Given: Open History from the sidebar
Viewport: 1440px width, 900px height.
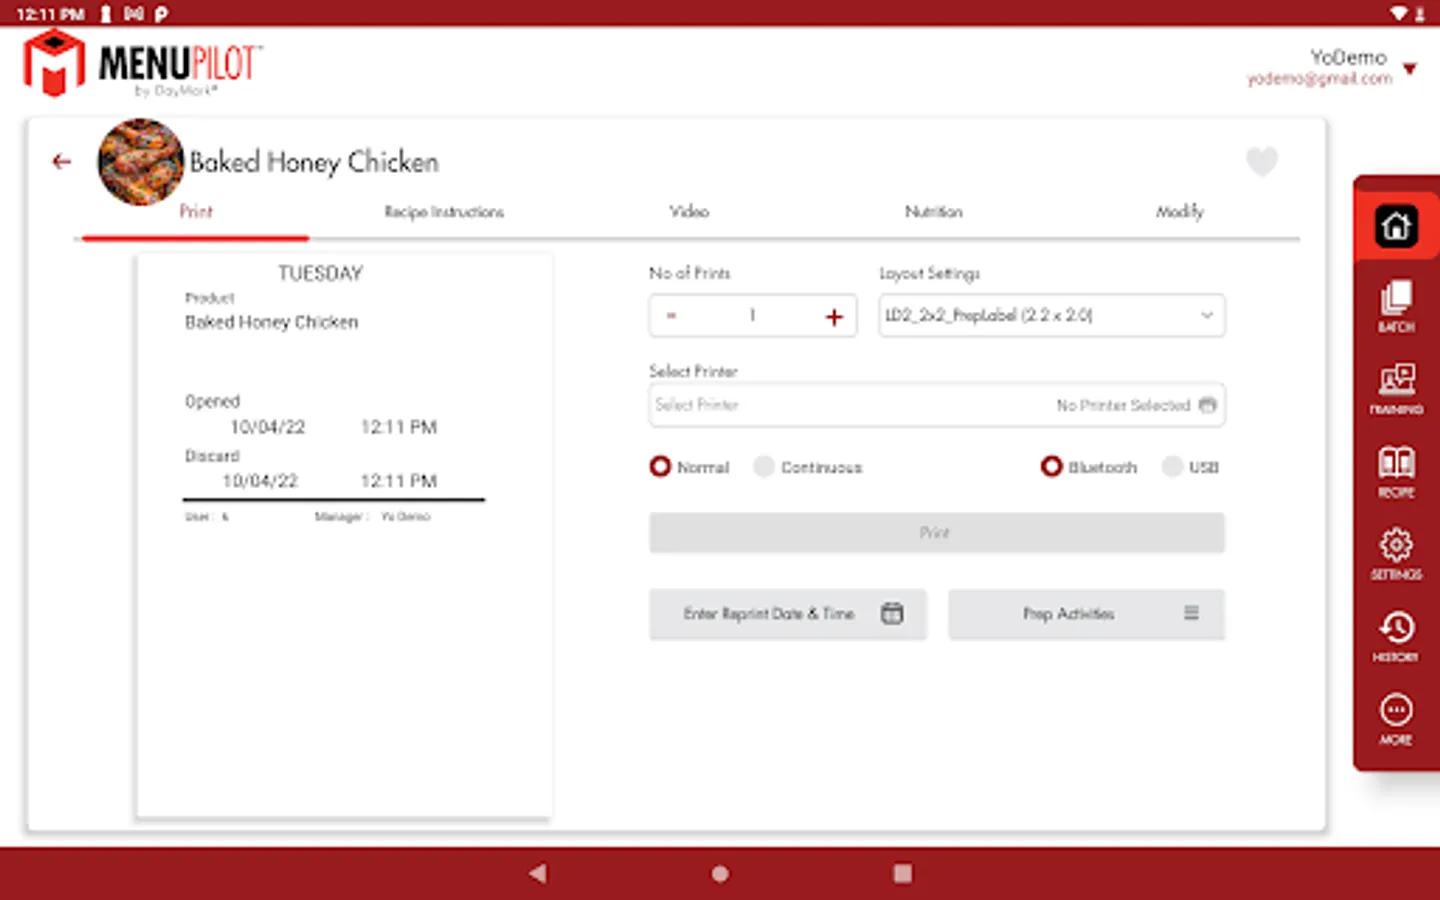Looking at the screenshot, I should (1396, 636).
